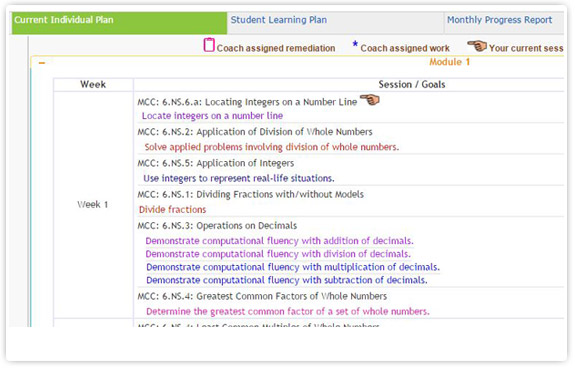Open fluency with subtraction of decimals goal
Image resolution: width=575 pixels, height=368 pixels.
pyautogui.click(x=287, y=280)
